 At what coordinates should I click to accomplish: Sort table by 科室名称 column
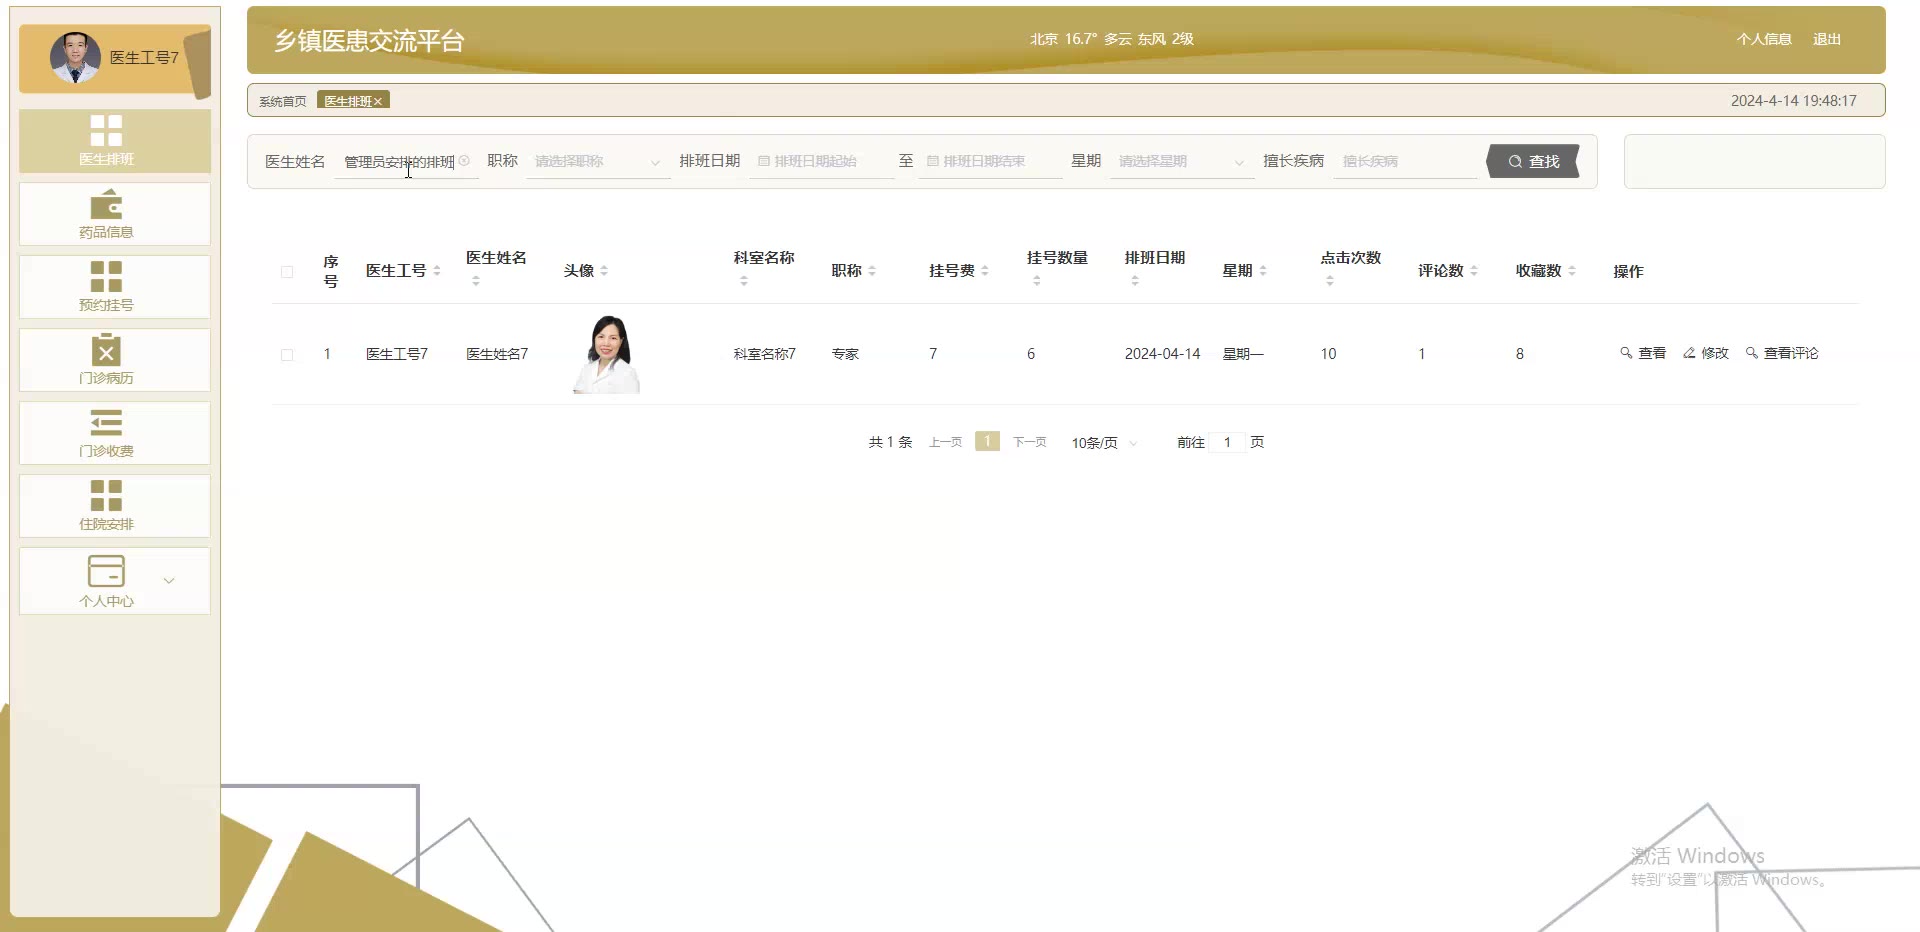point(744,281)
